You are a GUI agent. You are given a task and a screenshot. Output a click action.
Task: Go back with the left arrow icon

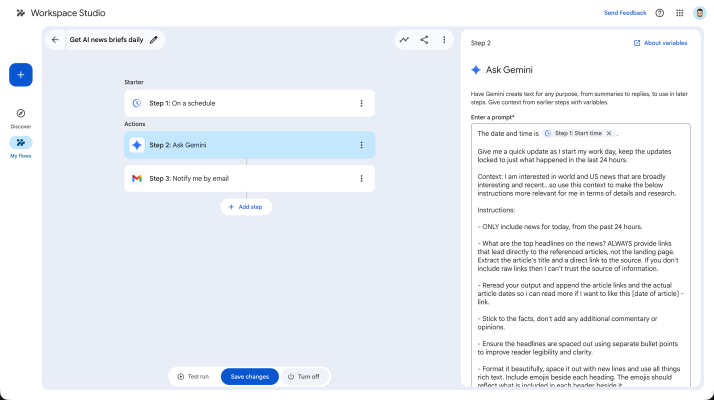coord(55,40)
